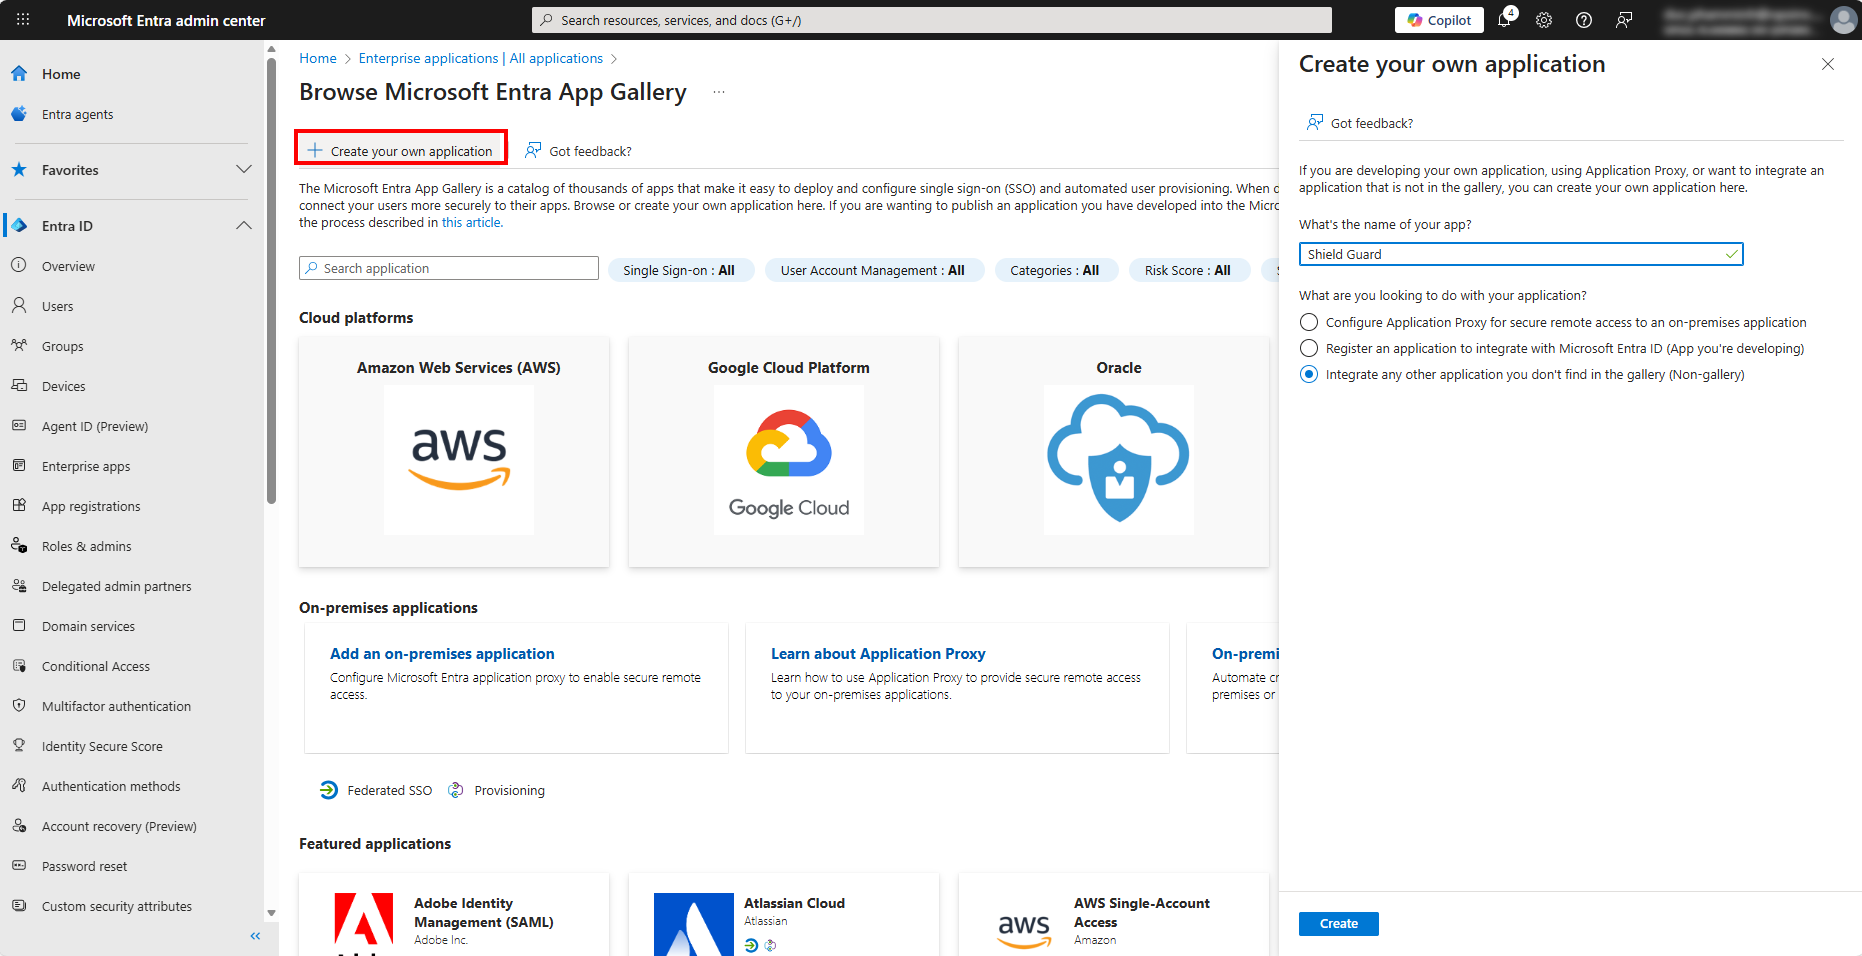Screen dimensions: 1862x956
Task: Click the sidebar vertical scrollbar
Action: click(271, 300)
